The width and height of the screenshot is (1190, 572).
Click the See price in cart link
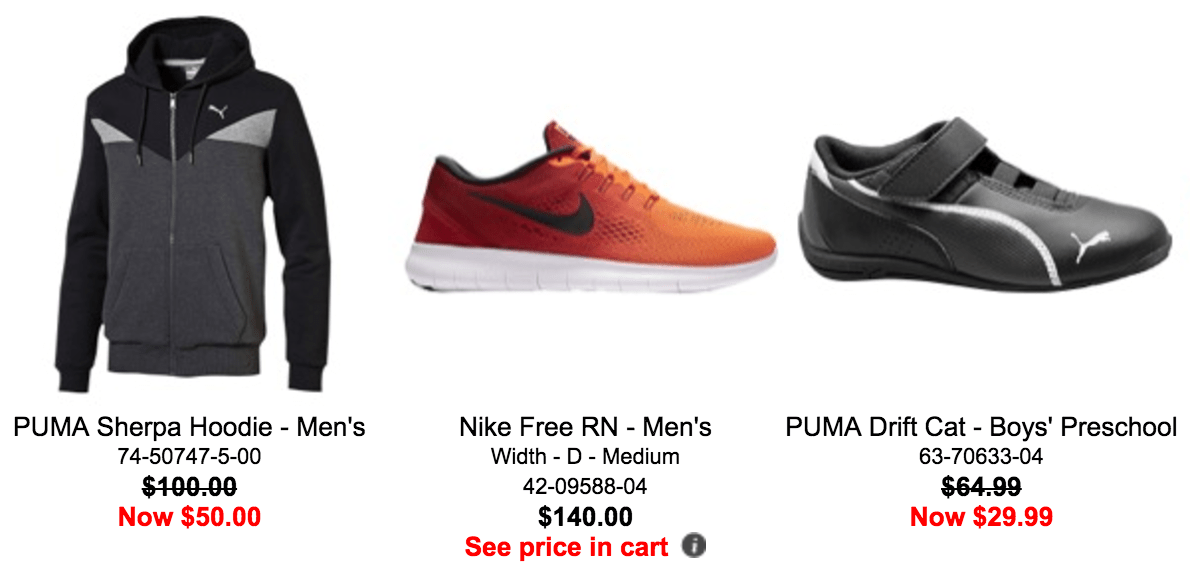pos(567,545)
